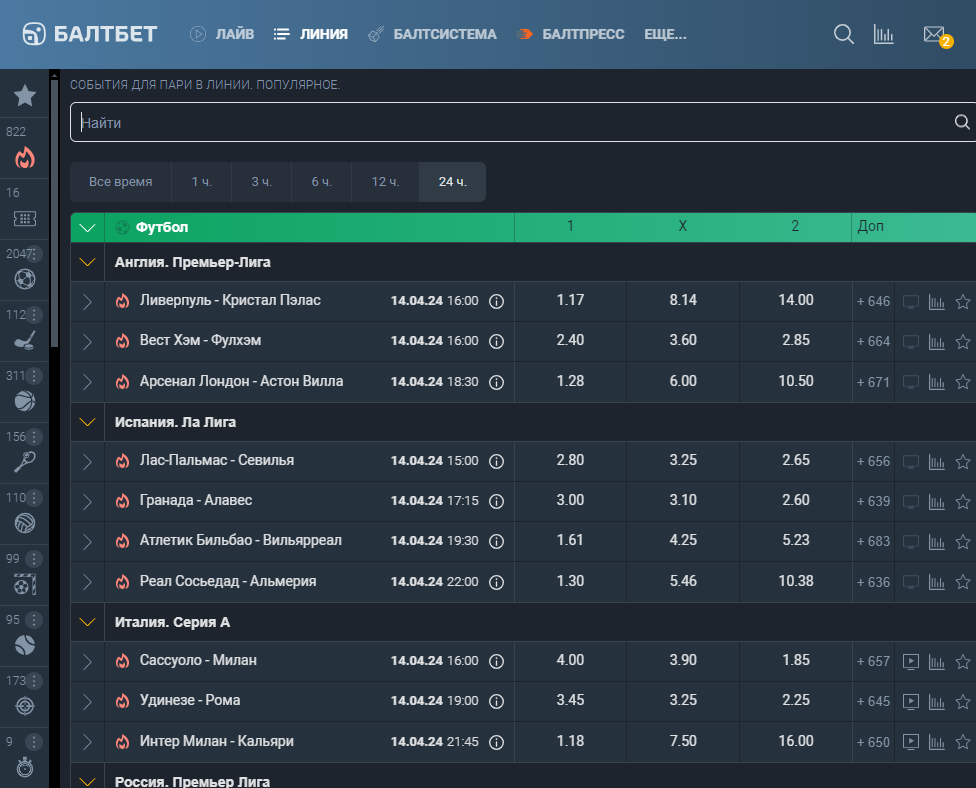Collapse Англия. Премьер-Лига group

(x=88, y=262)
